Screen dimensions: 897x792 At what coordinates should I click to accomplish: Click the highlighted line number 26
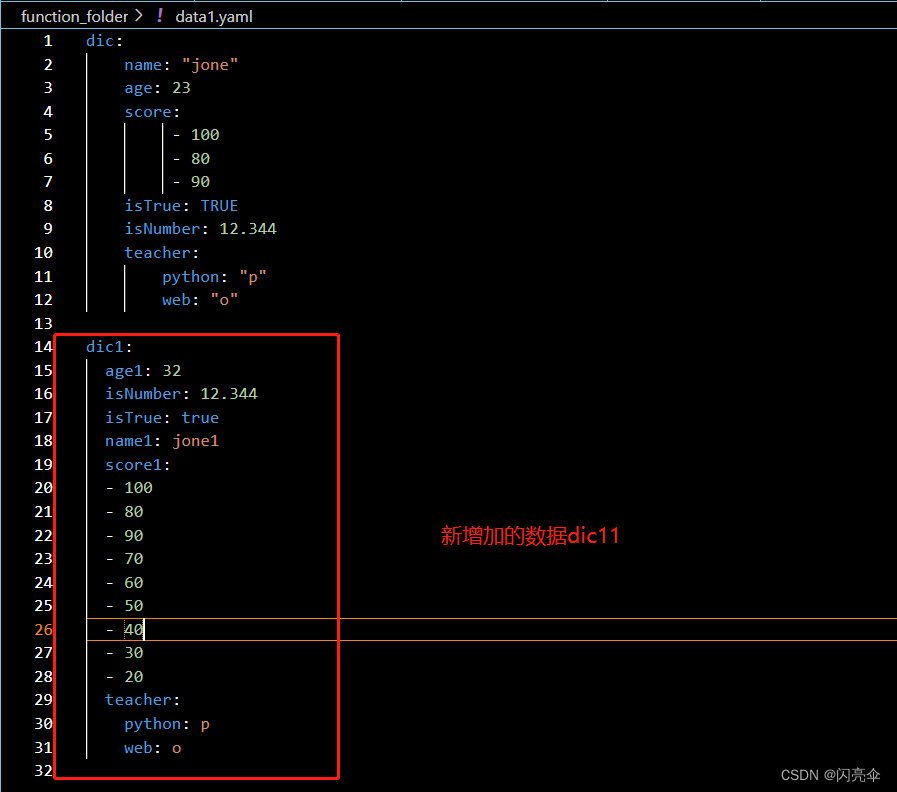(x=43, y=629)
